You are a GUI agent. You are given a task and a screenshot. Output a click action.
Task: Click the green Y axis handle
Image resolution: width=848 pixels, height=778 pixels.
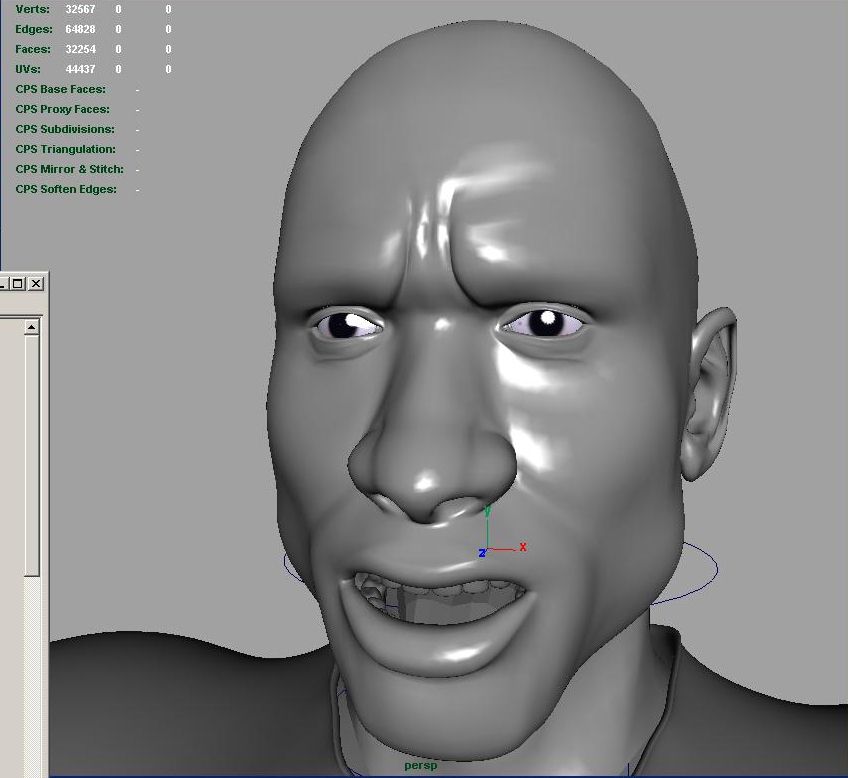(x=487, y=511)
